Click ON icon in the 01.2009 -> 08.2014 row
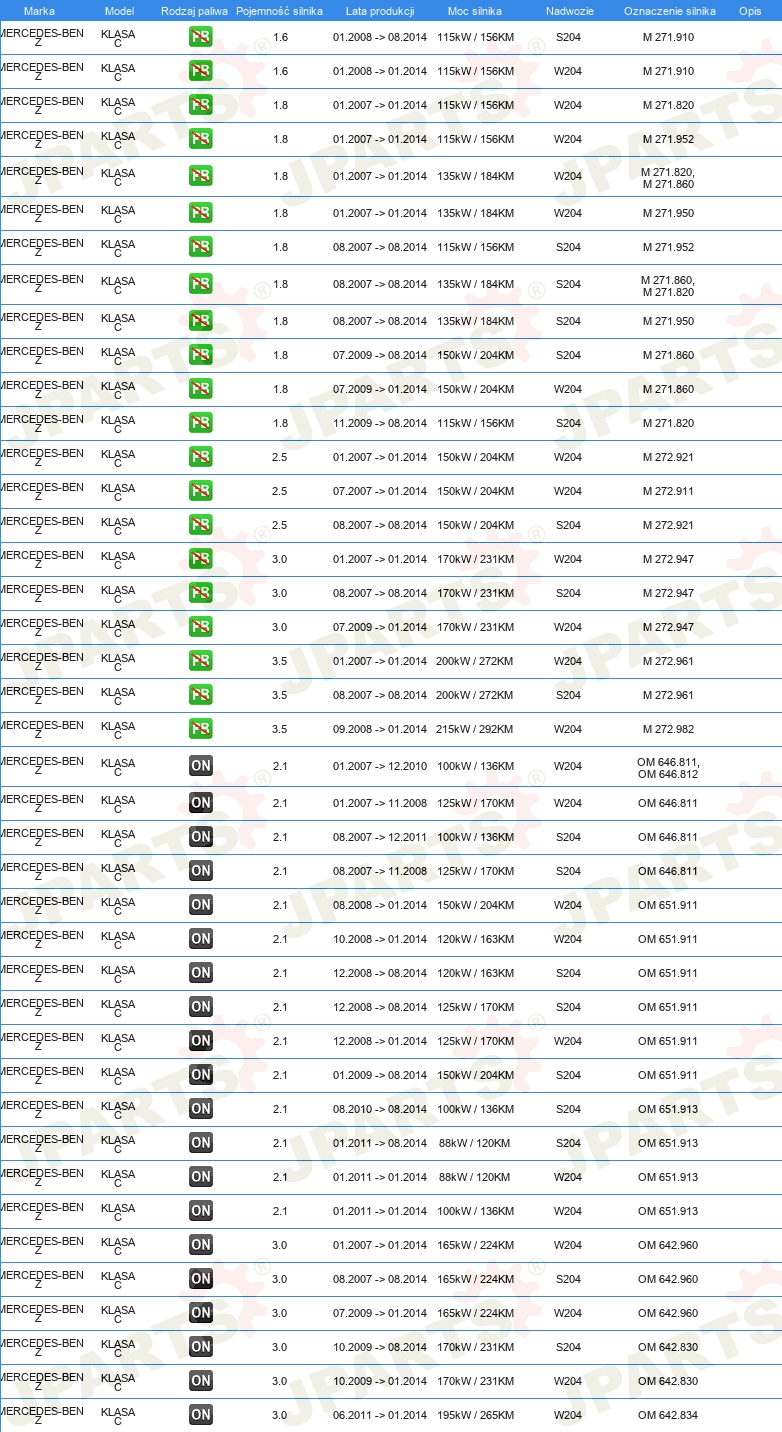The width and height of the screenshot is (782, 1432). click(201, 1075)
